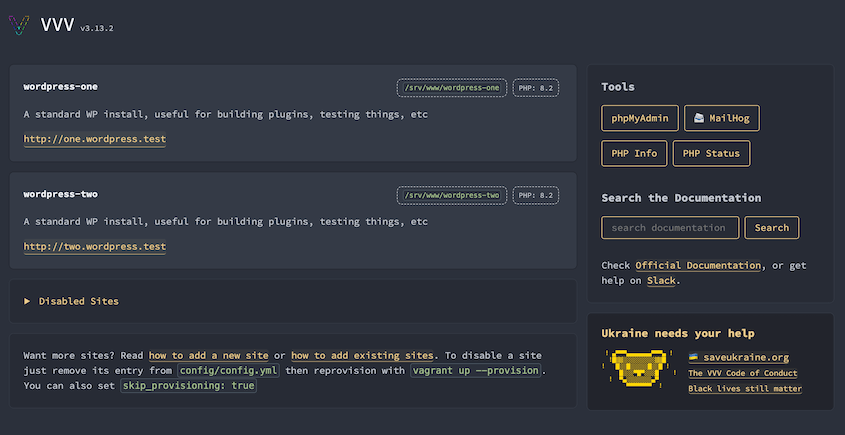This screenshot has width=845, height=435.
Task: Open the Slack help link
Action: tap(661, 280)
